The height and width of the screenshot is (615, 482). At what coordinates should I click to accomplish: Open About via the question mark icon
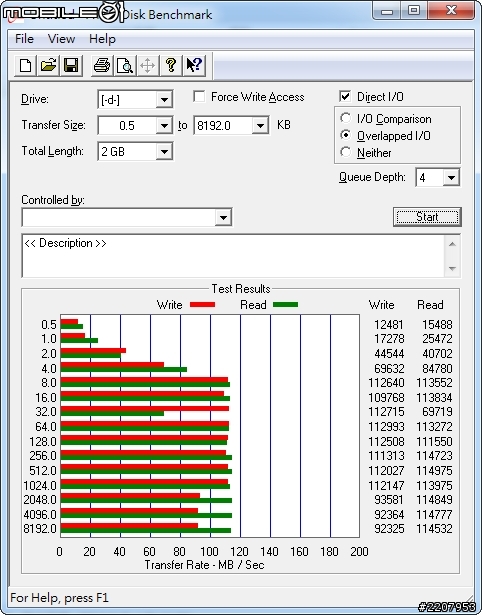171,65
